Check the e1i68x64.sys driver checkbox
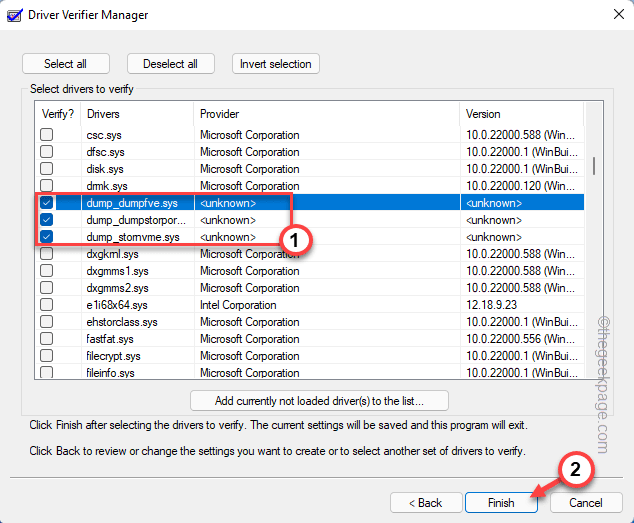This screenshot has width=634, height=523. coord(47,305)
